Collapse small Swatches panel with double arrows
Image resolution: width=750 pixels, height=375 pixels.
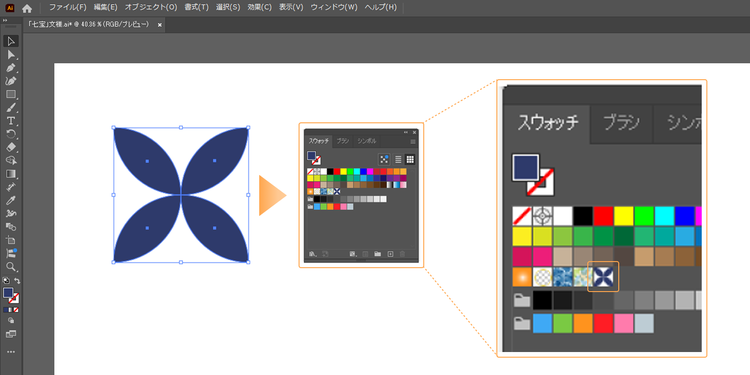click(x=406, y=132)
